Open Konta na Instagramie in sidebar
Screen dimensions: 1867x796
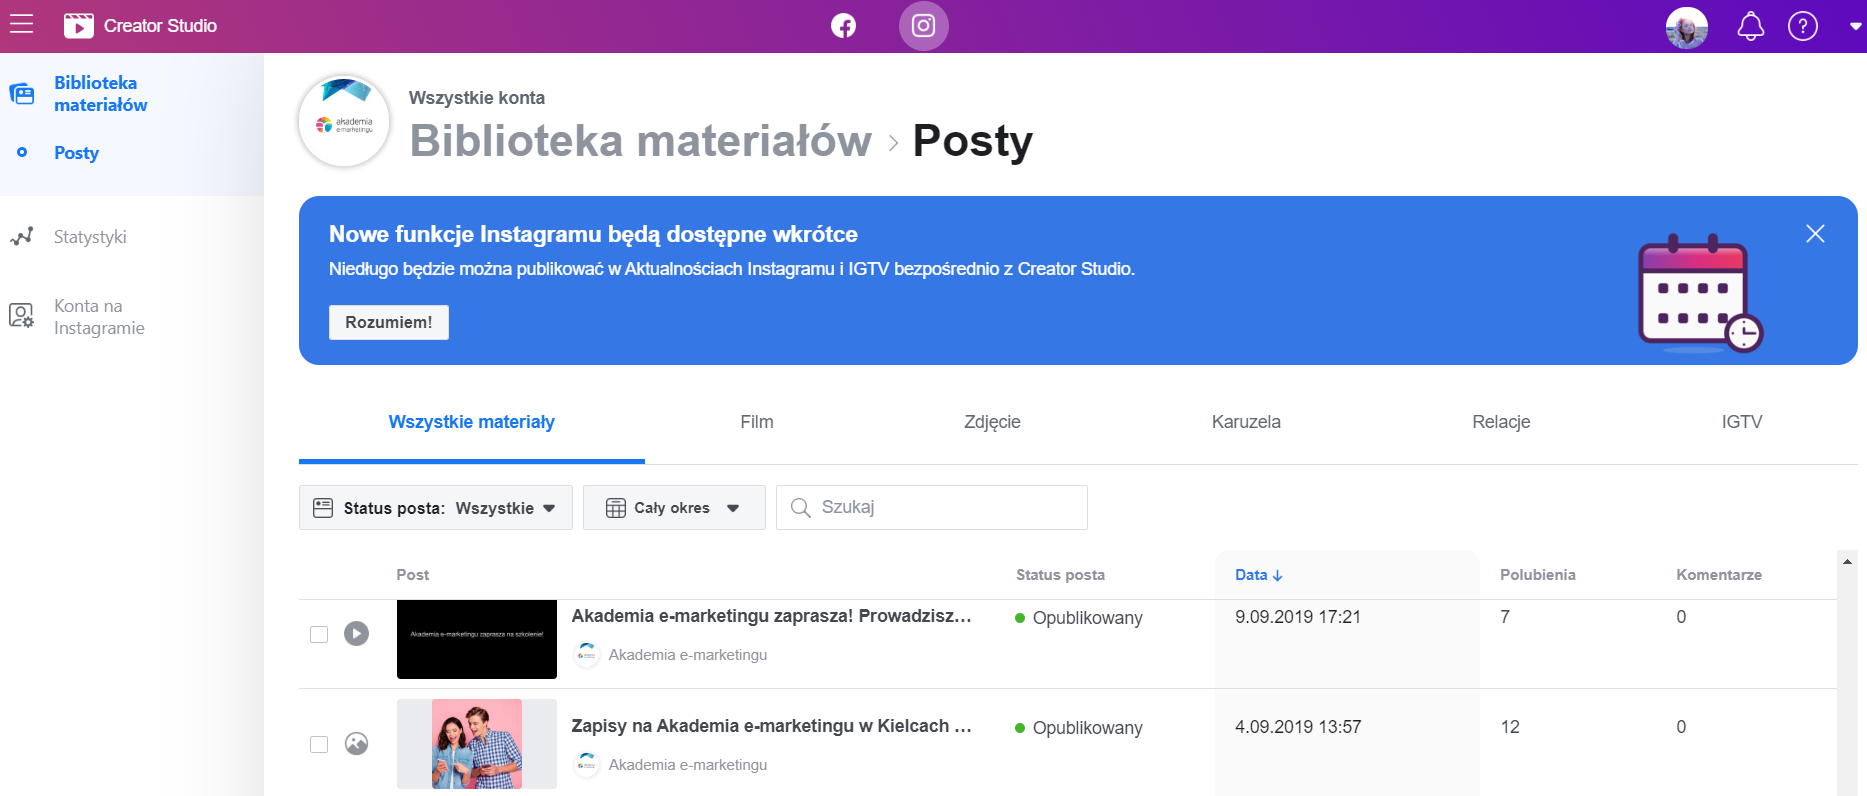[99, 317]
